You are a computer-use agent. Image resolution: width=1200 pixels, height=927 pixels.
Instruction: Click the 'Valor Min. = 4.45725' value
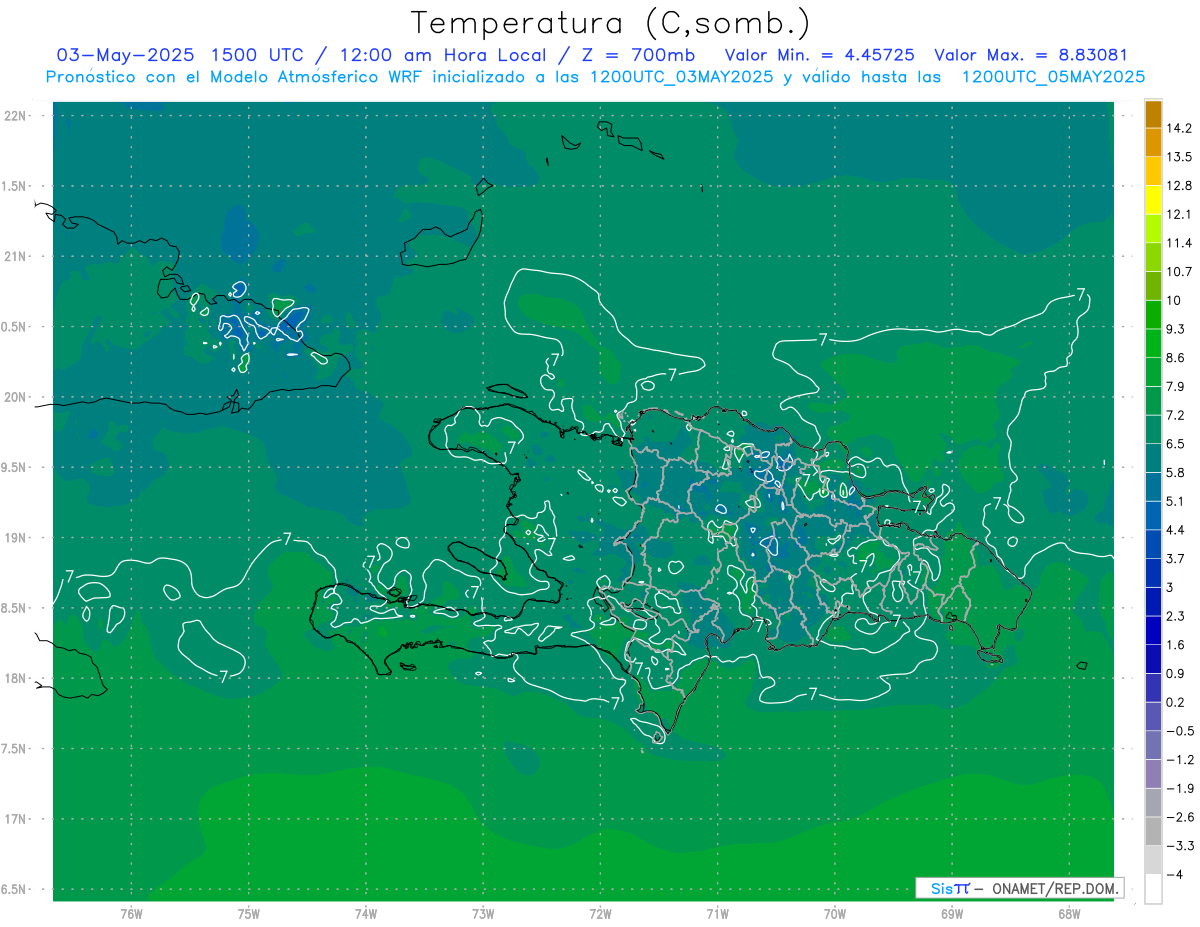click(x=819, y=55)
